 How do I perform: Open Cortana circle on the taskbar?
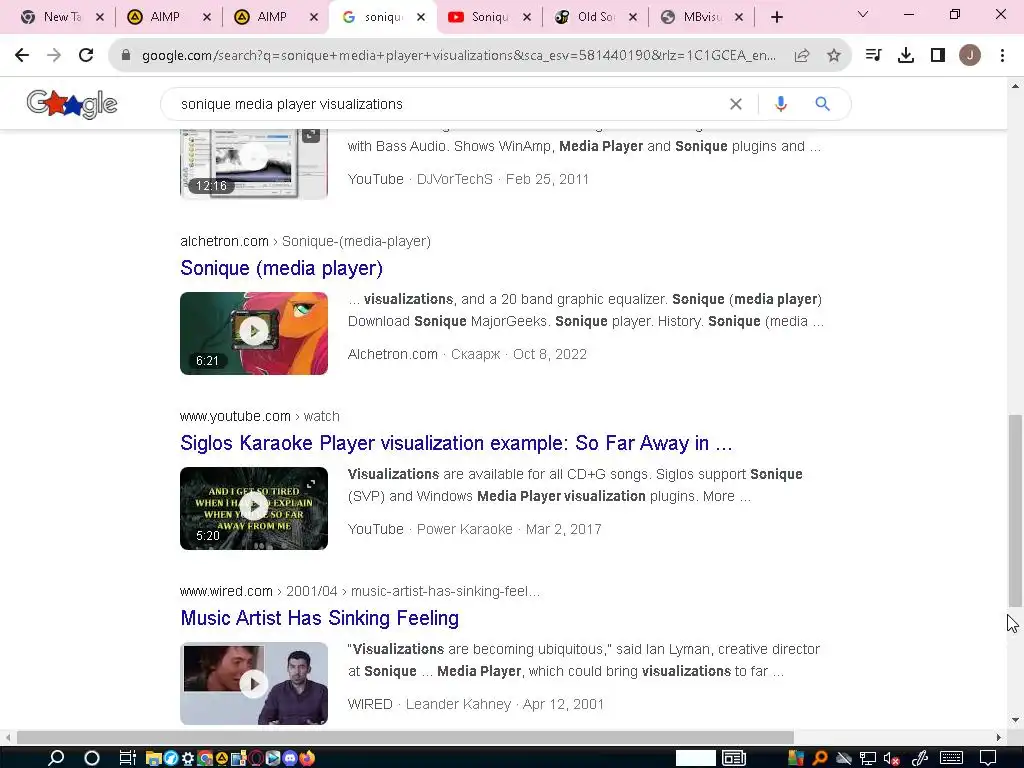coord(92,758)
